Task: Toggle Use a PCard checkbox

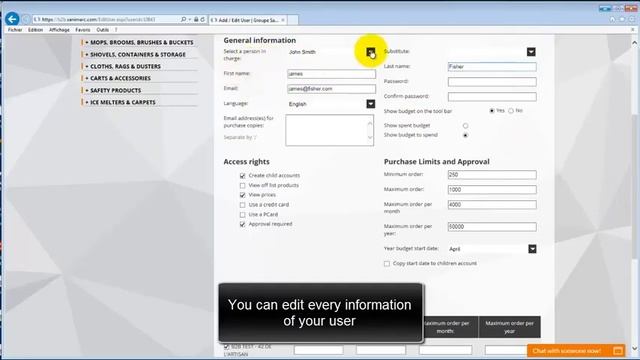Action: pos(242,214)
